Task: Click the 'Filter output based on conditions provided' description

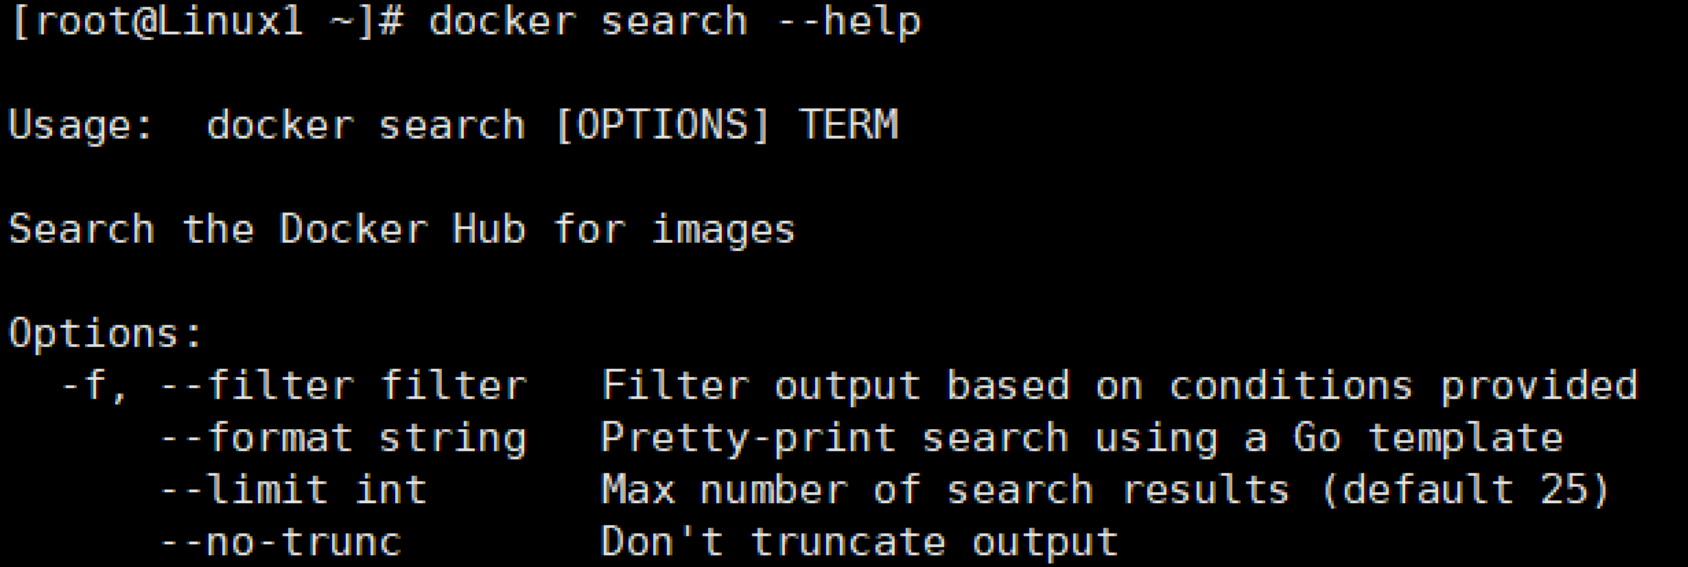Action: click(1119, 386)
